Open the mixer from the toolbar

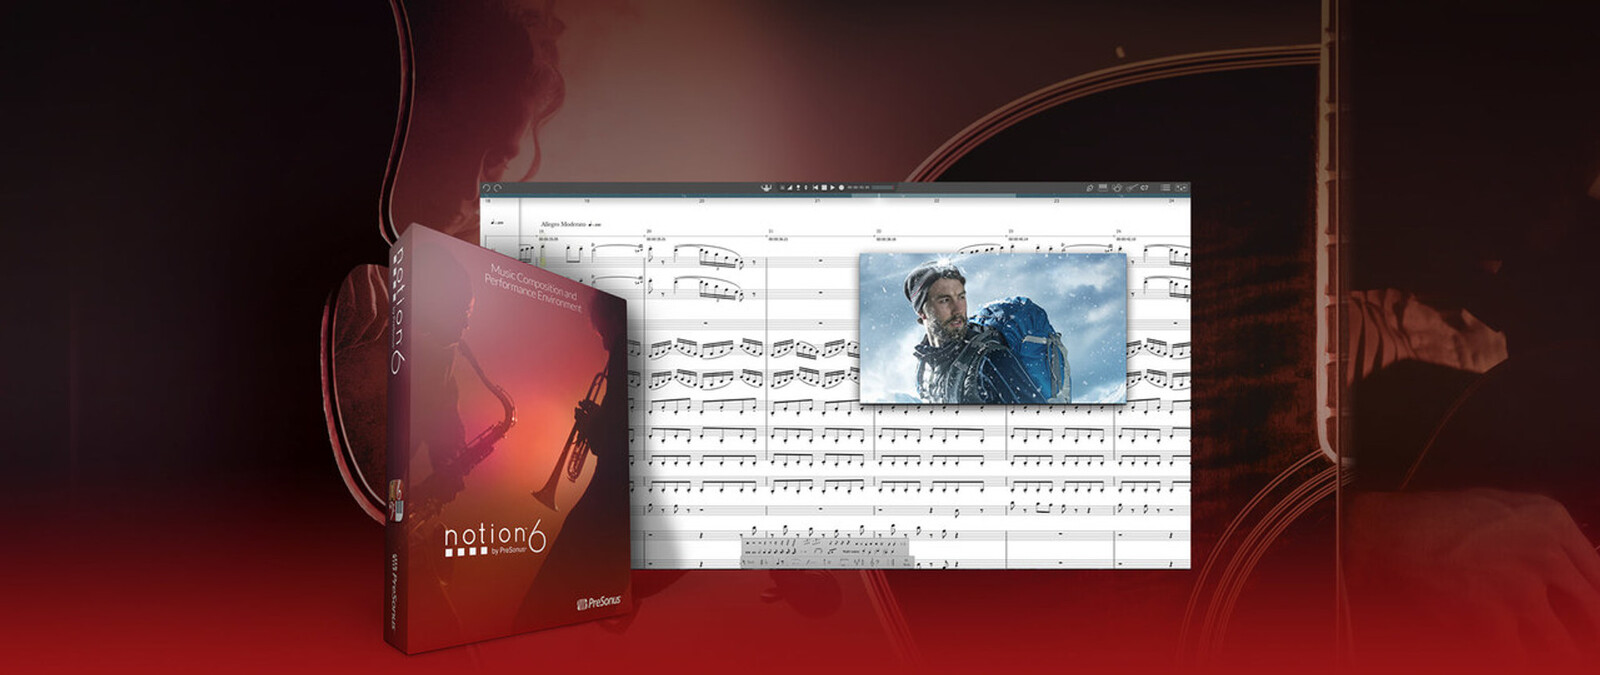[x=1165, y=187]
